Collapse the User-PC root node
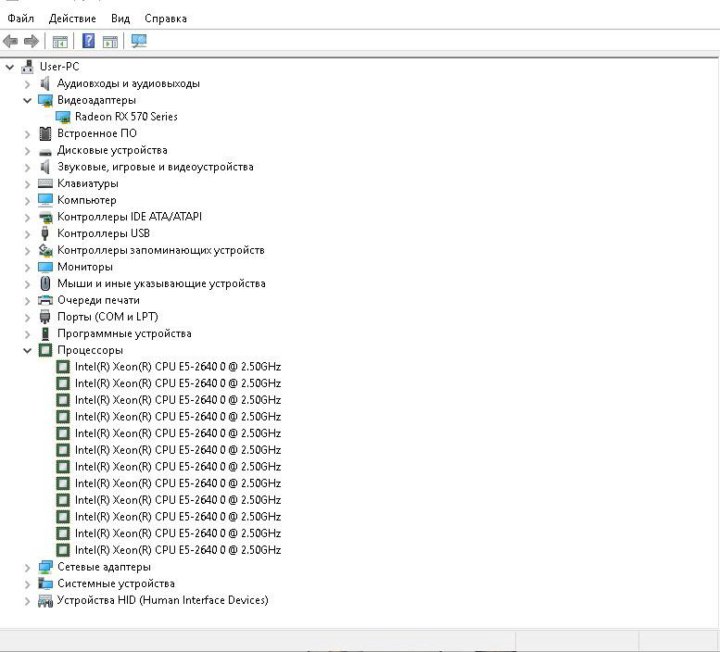 click(10, 67)
